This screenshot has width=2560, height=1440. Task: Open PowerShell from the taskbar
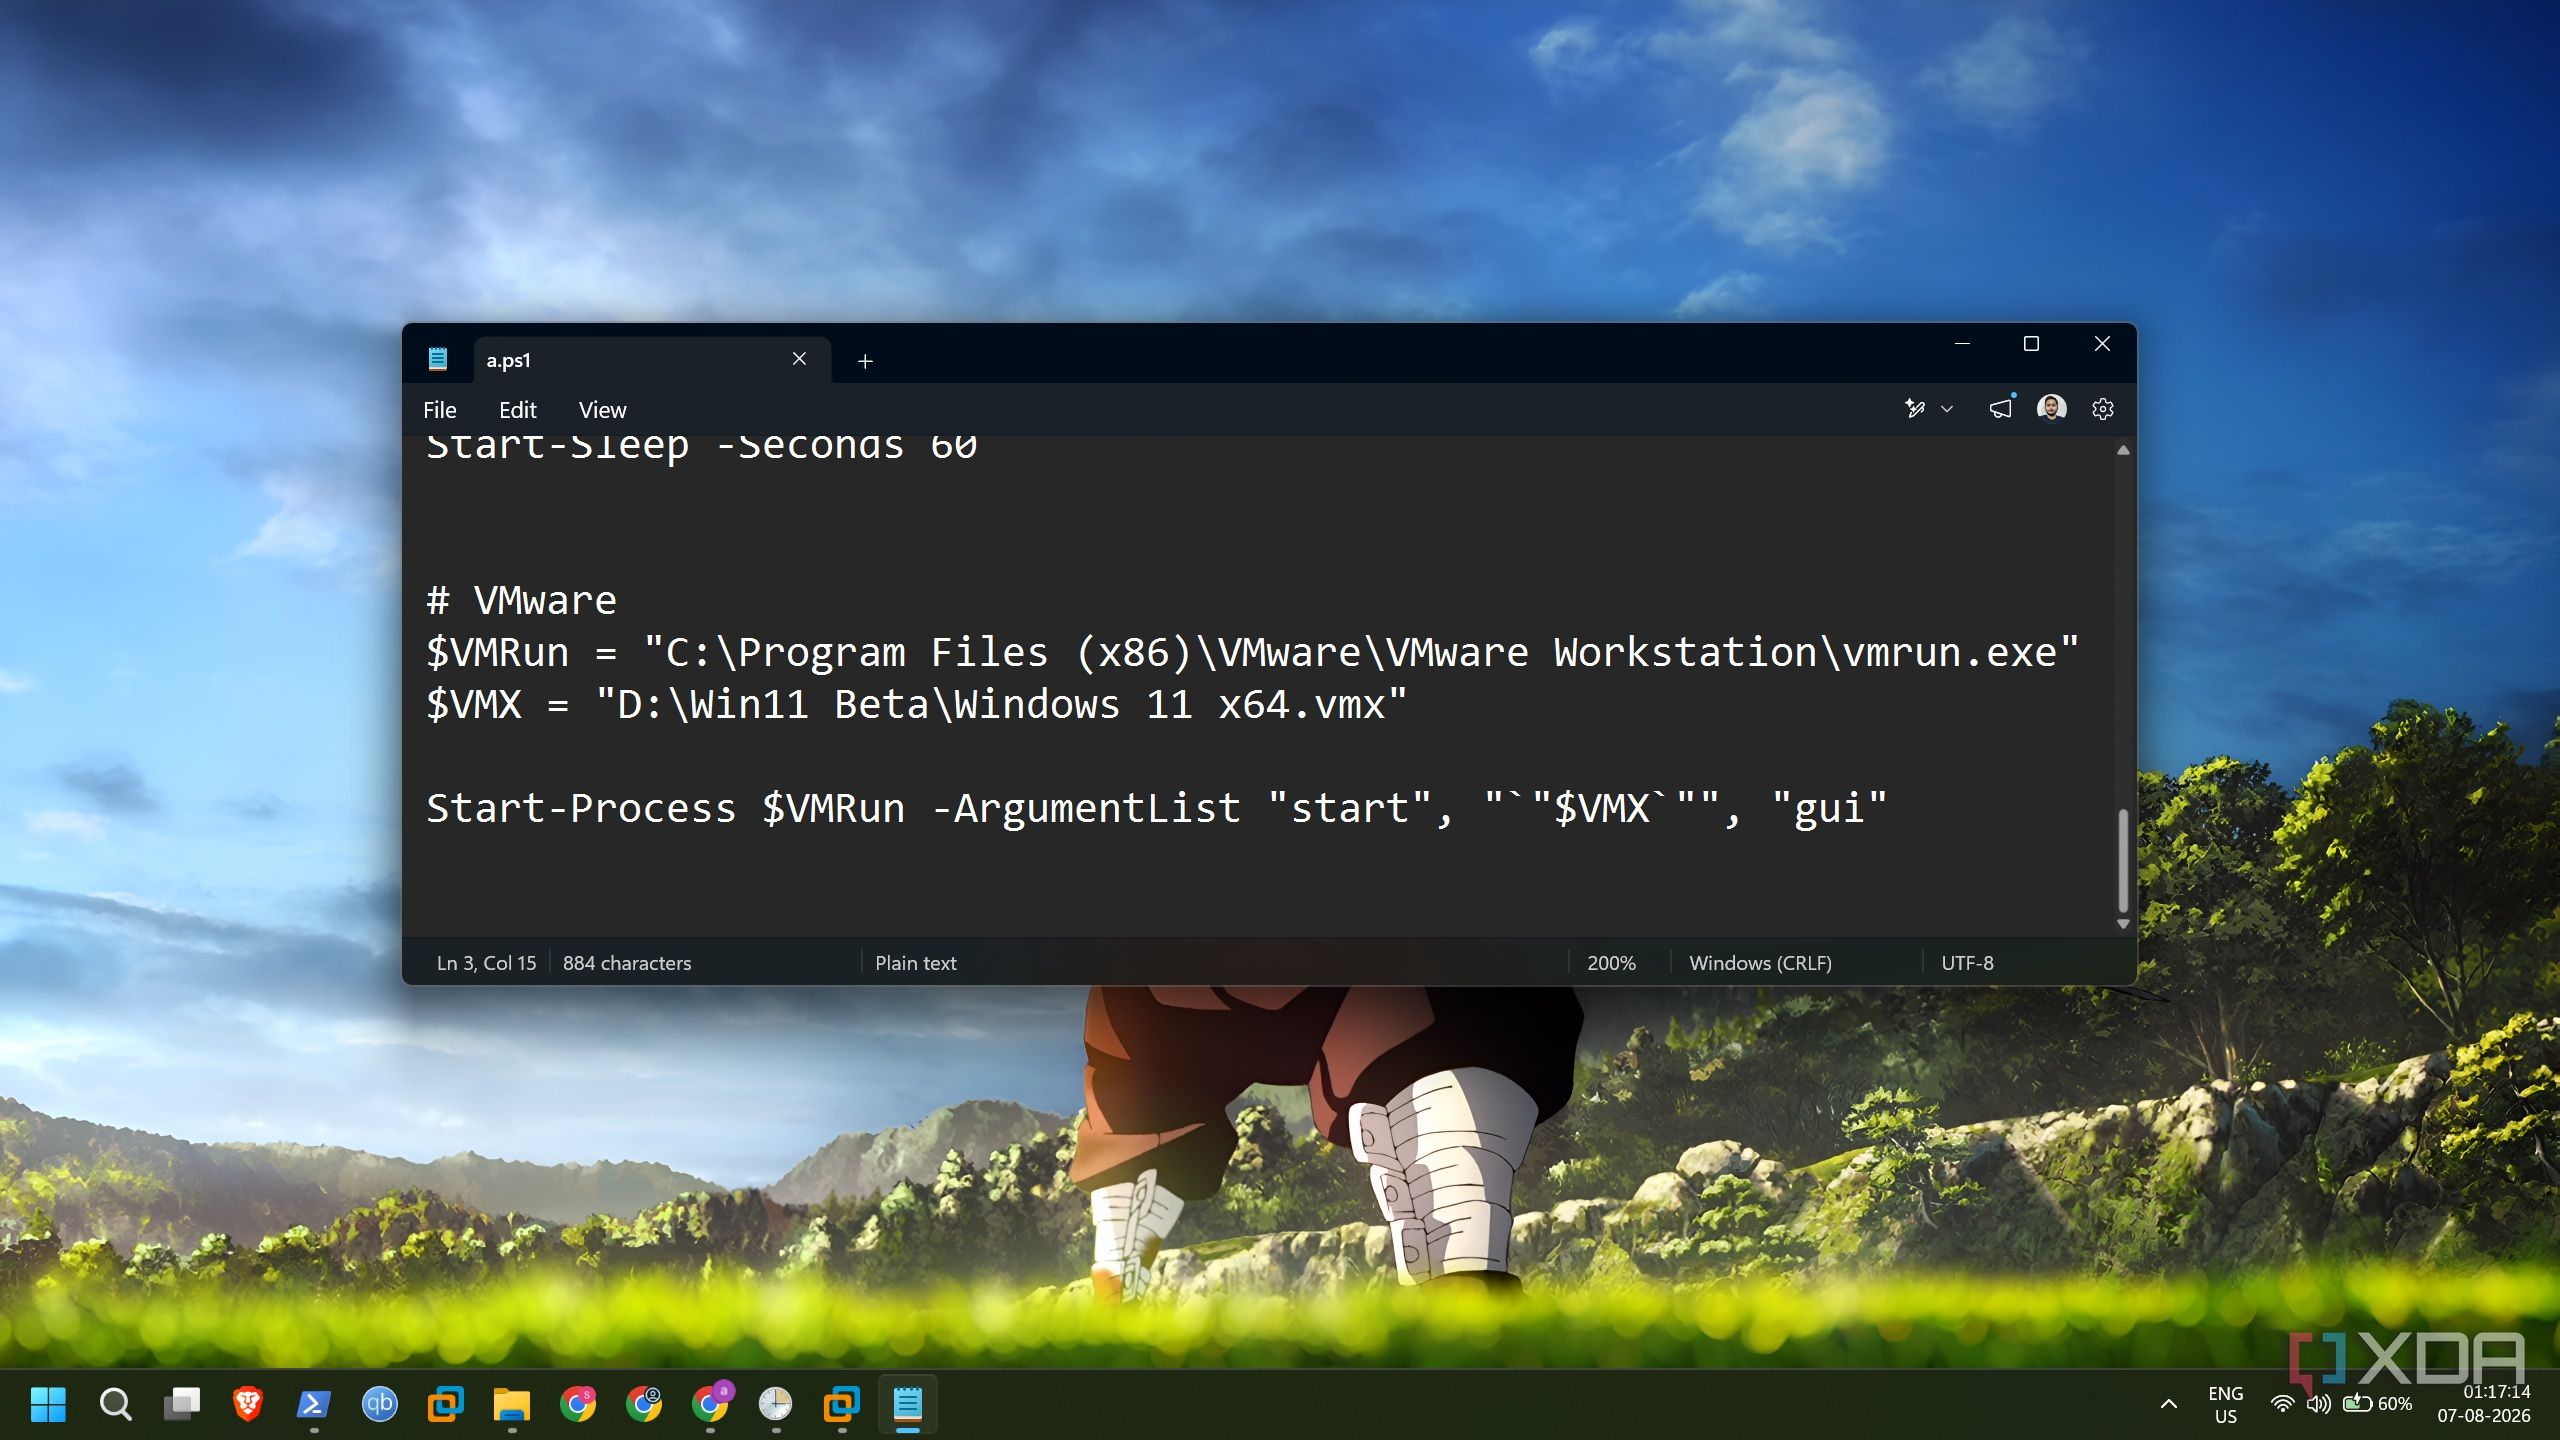click(x=313, y=1404)
